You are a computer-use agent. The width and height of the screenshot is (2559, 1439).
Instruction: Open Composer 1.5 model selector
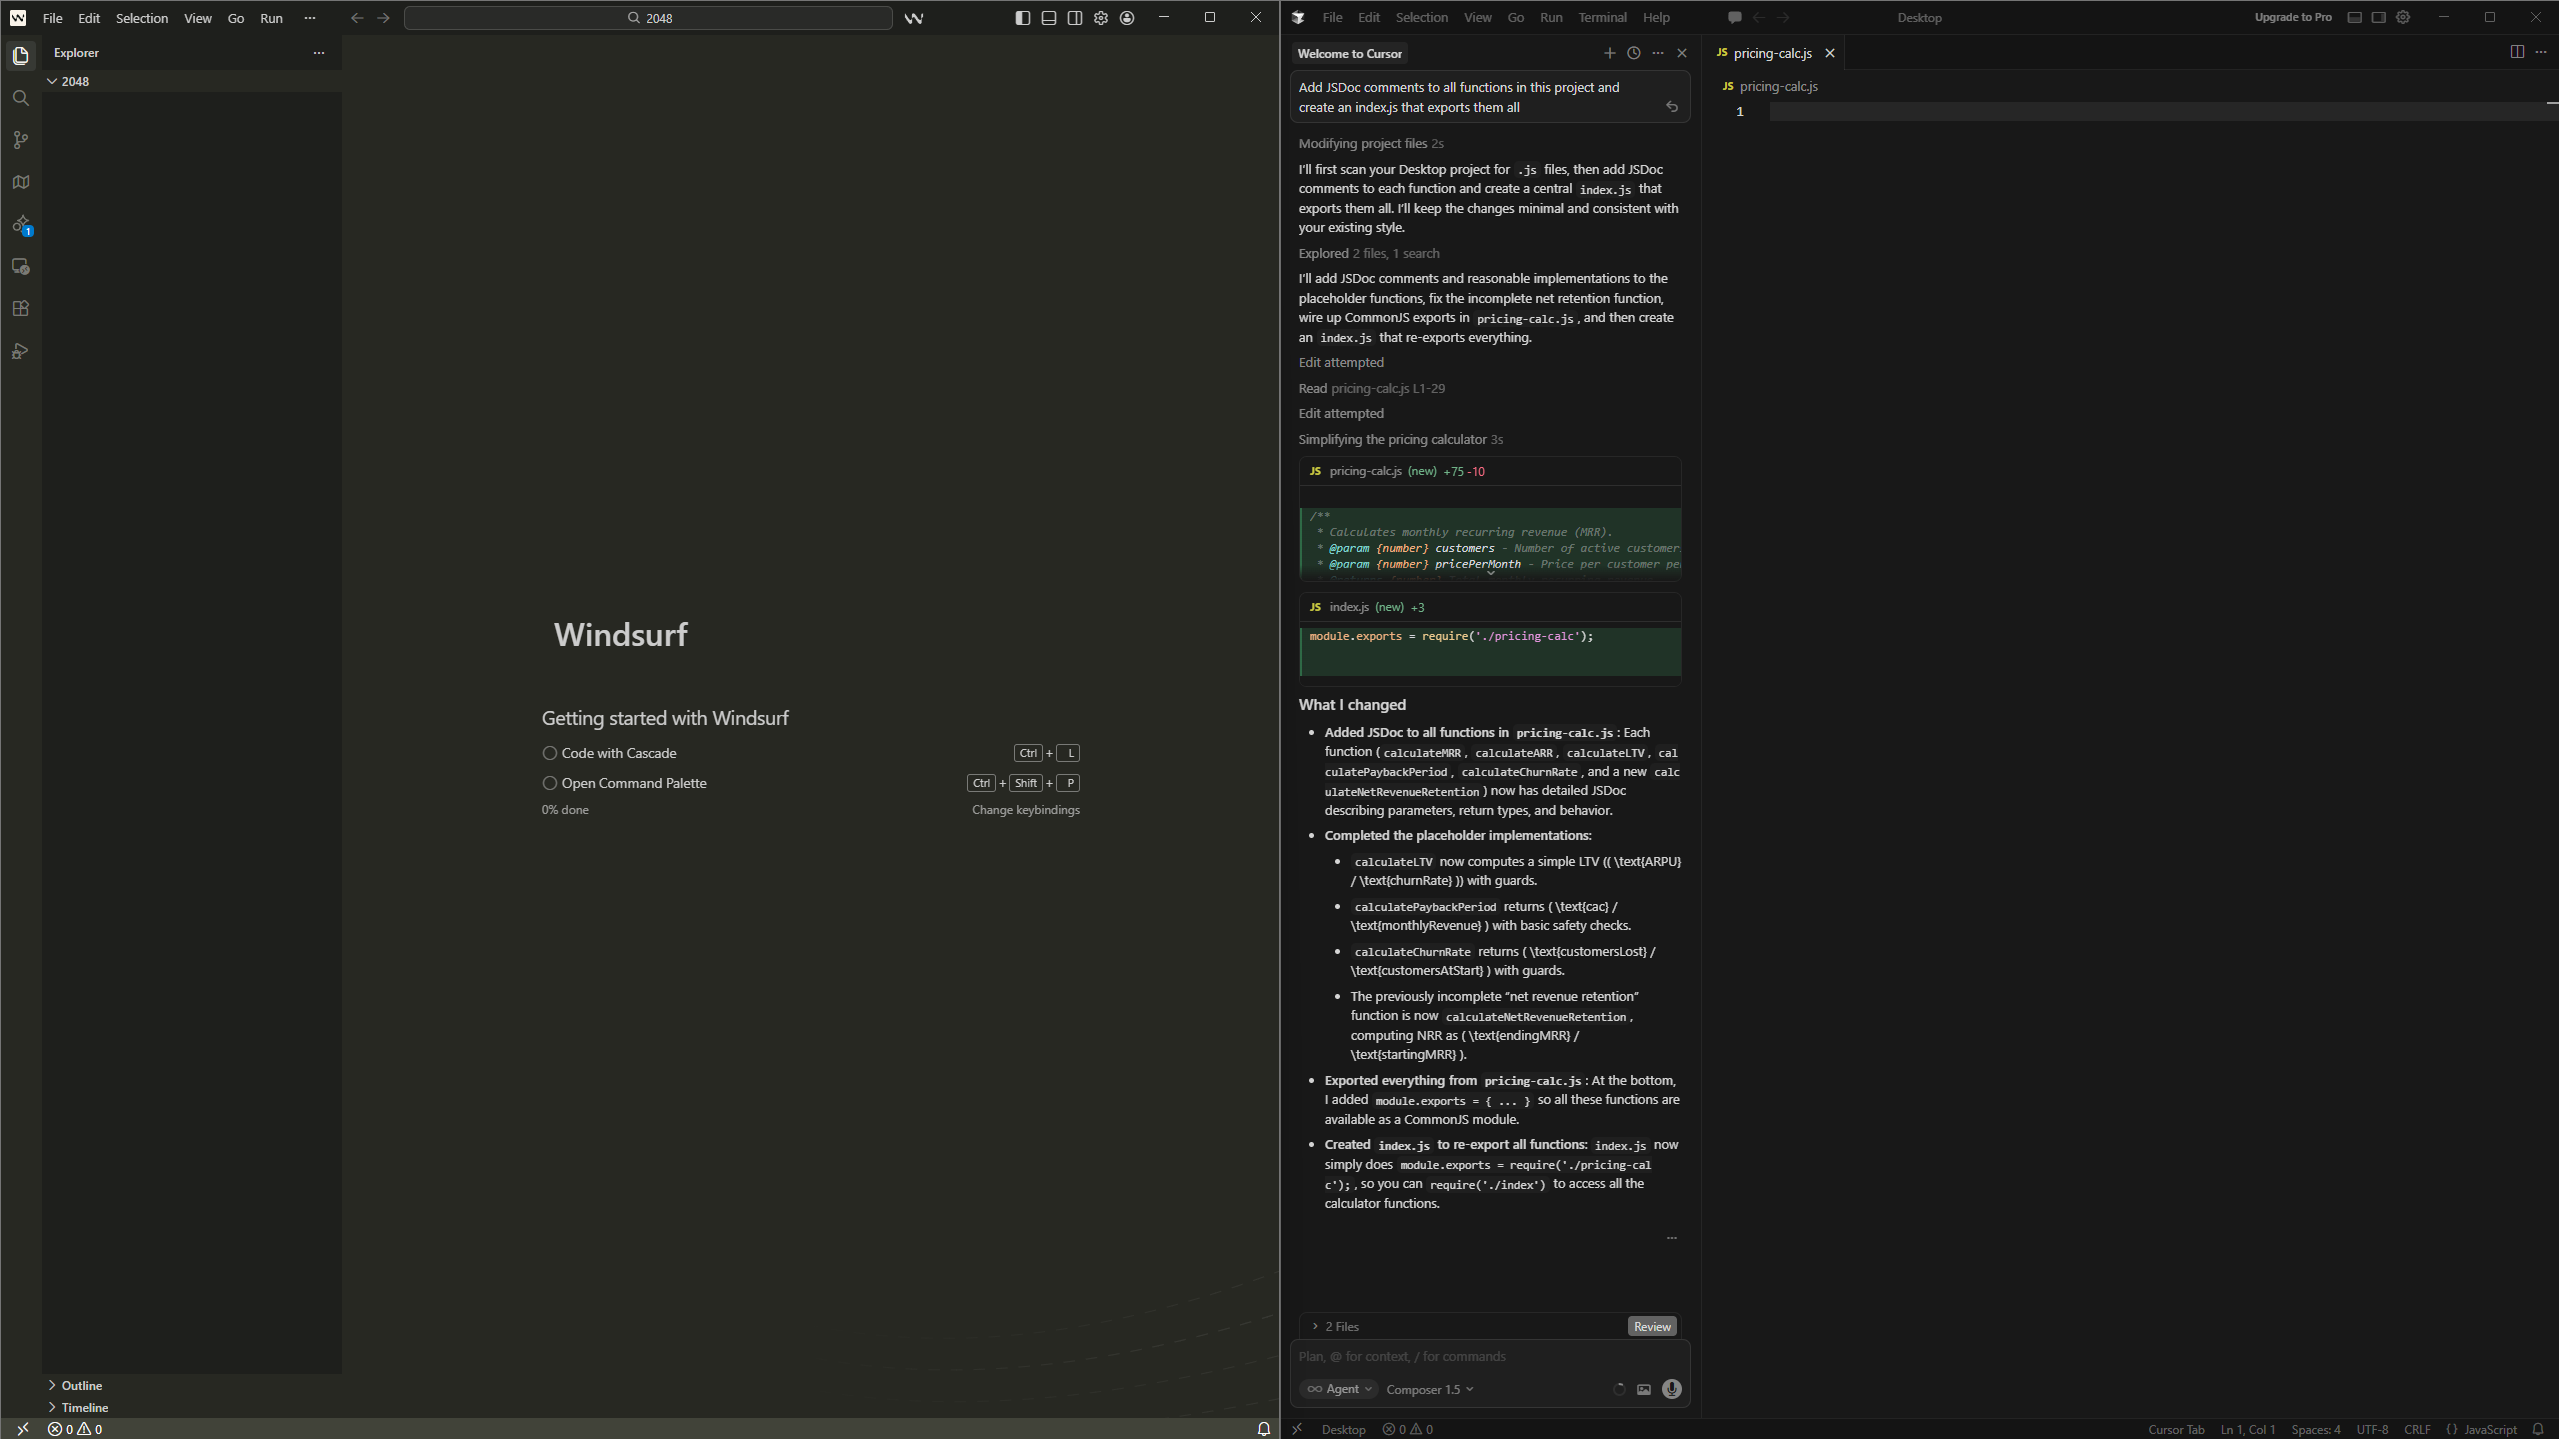tap(1429, 1389)
